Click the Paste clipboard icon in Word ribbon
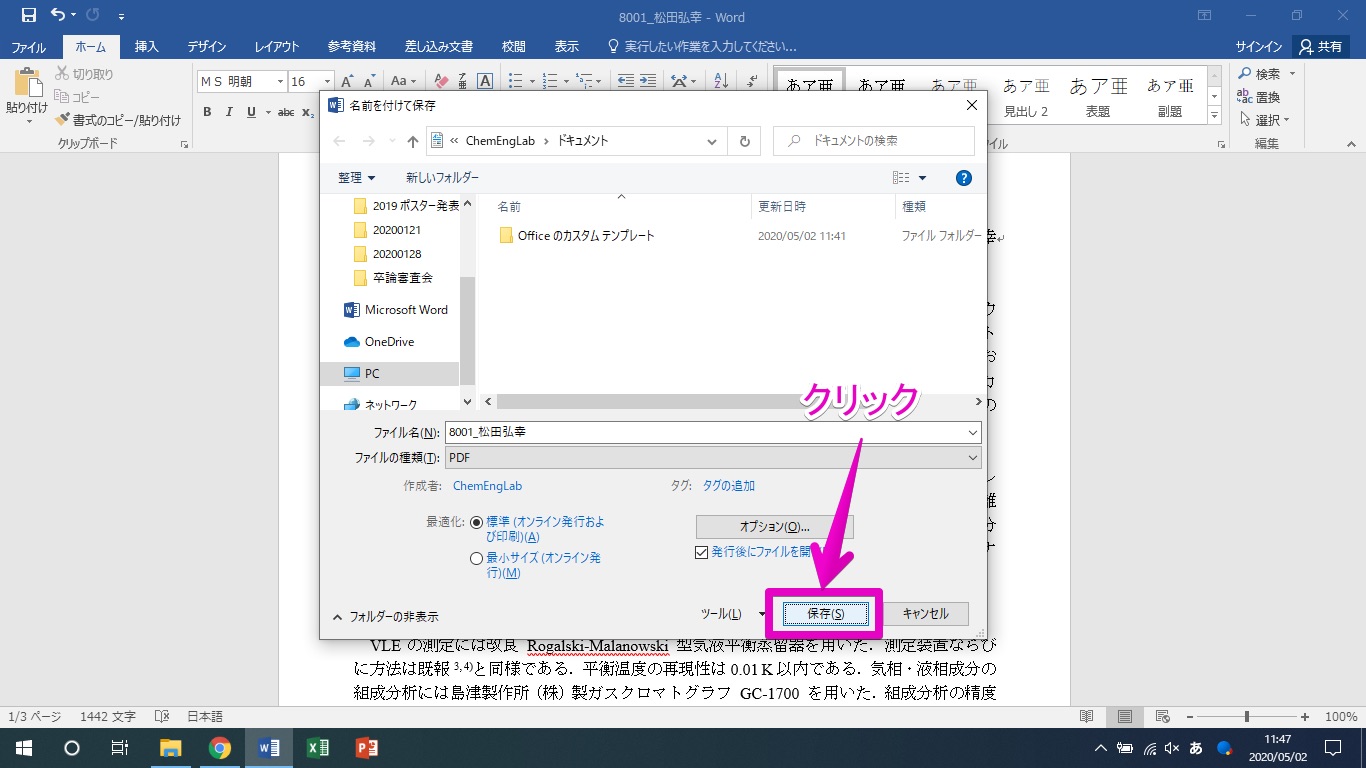Viewport: 1366px width, 768px height. click(x=27, y=83)
